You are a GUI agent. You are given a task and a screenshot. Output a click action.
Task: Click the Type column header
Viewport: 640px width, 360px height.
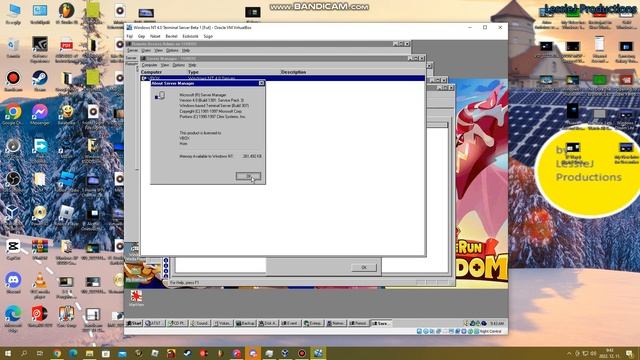click(x=193, y=72)
